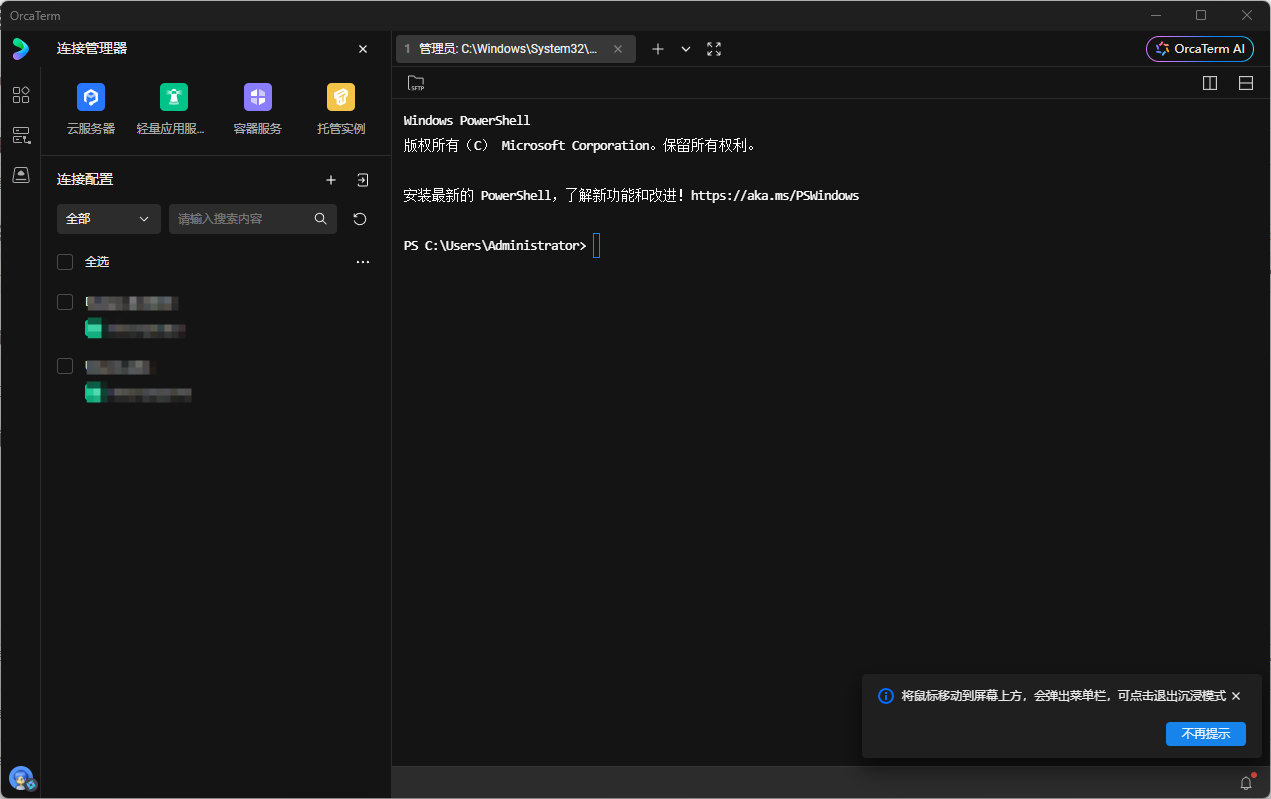Click the 托管实例 icon
The image size is (1271, 799).
[x=340, y=97]
